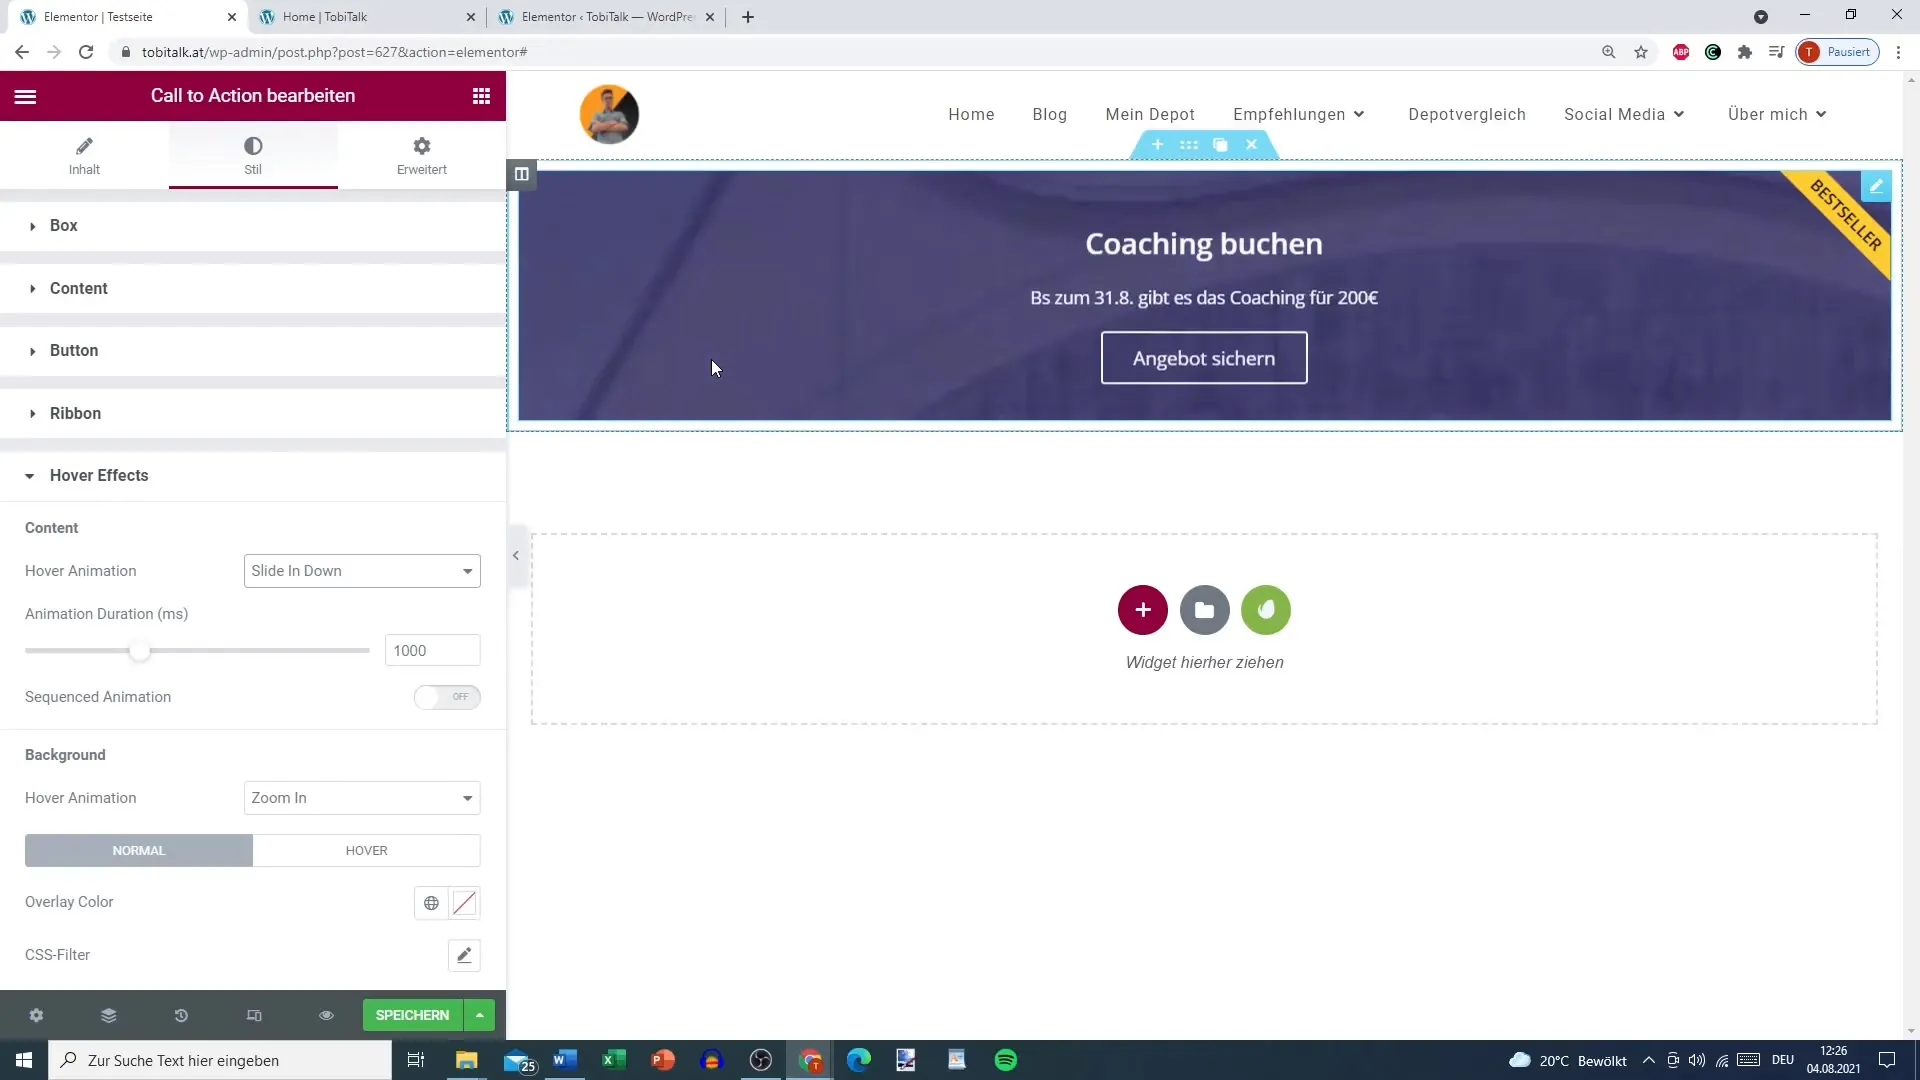1920x1080 pixels.
Task: Open the Background Hover Animation dropdown
Action: click(362, 798)
